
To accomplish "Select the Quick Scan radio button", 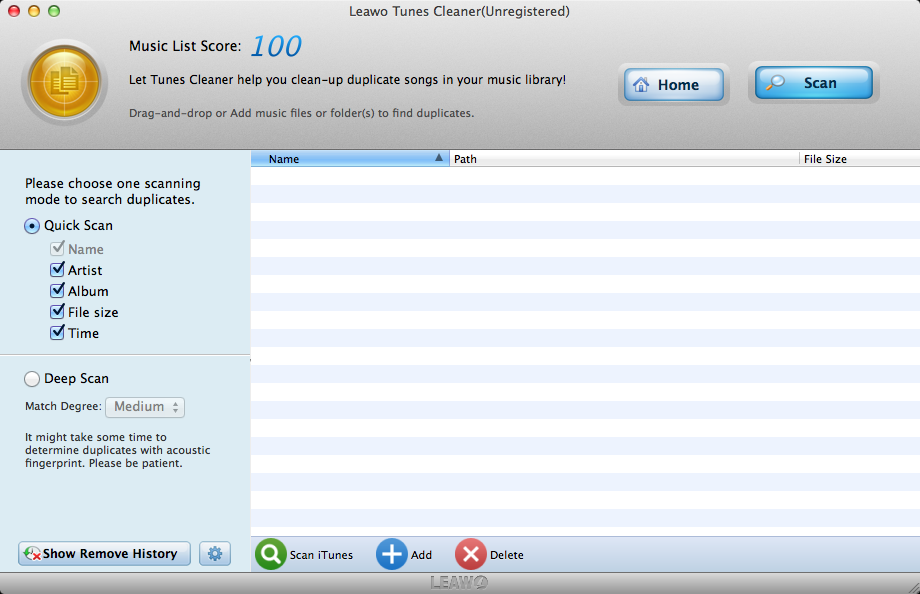I will pos(33,226).
